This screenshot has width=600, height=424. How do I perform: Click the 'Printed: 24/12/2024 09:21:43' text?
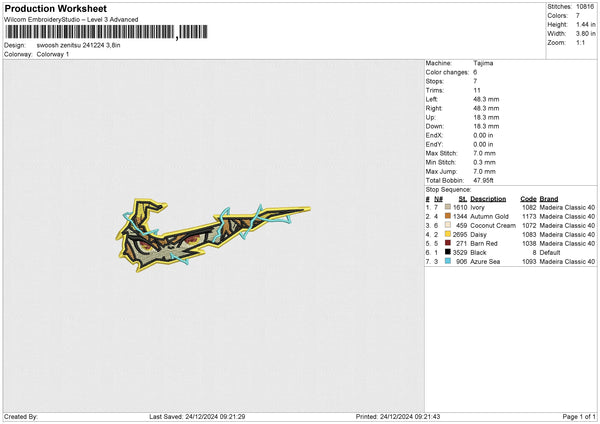[x=398, y=416]
